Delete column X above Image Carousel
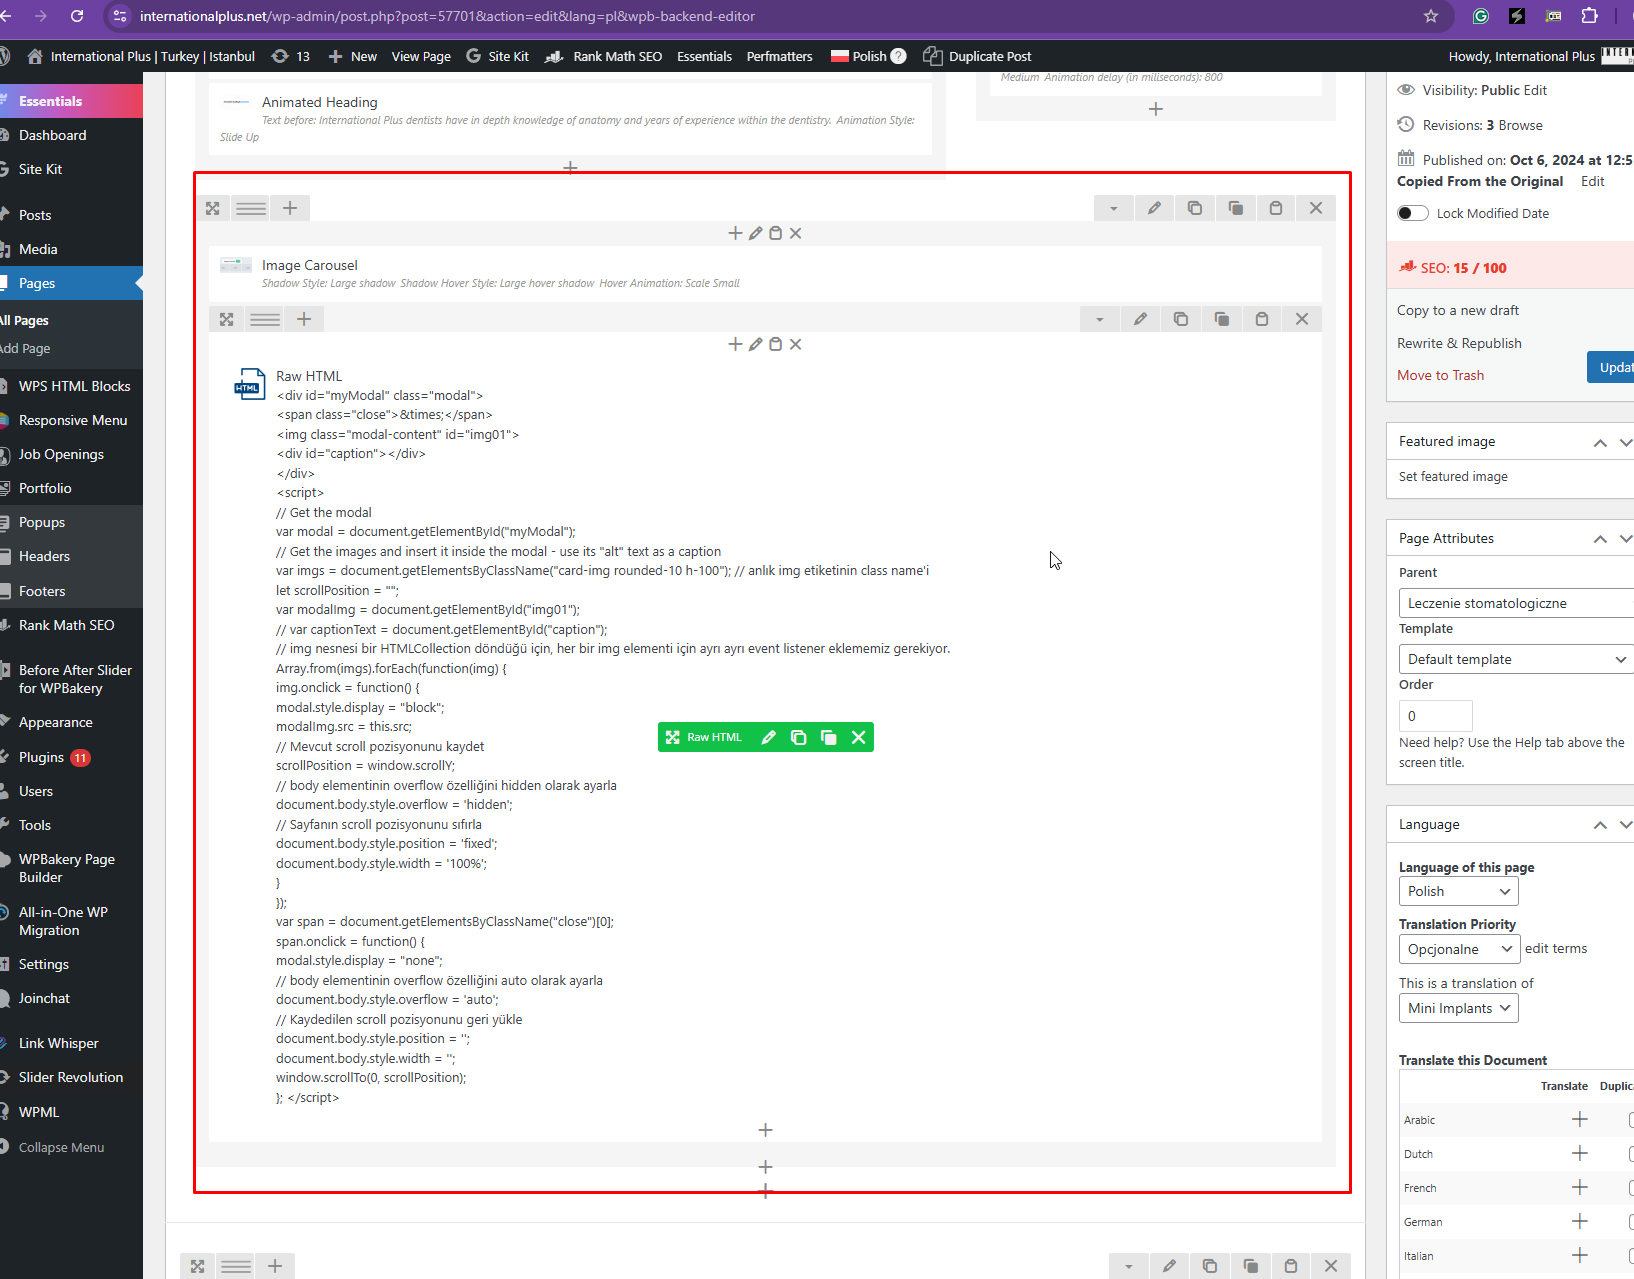 [x=795, y=233]
